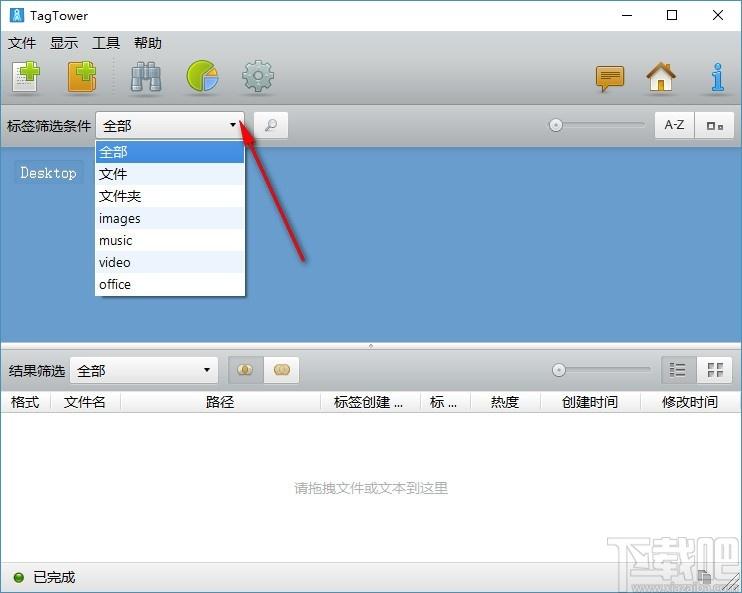
Task: Switch results to grid thumbnail view
Action: [715, 370]
